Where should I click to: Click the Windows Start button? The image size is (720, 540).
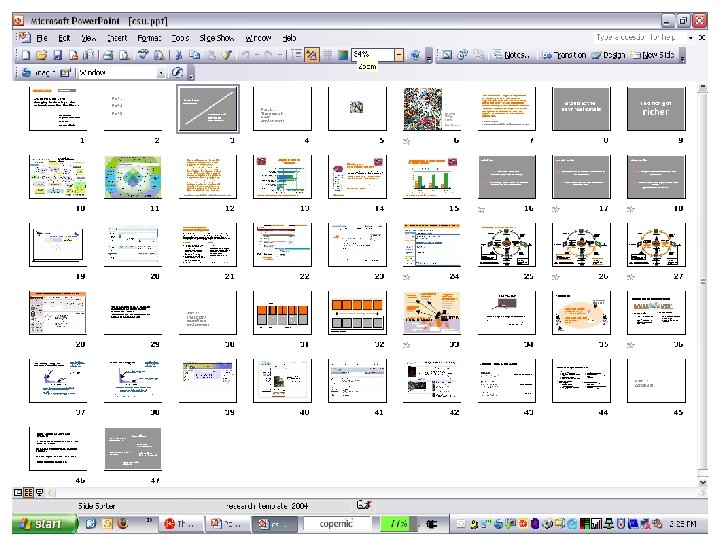[x=44, y=523]
